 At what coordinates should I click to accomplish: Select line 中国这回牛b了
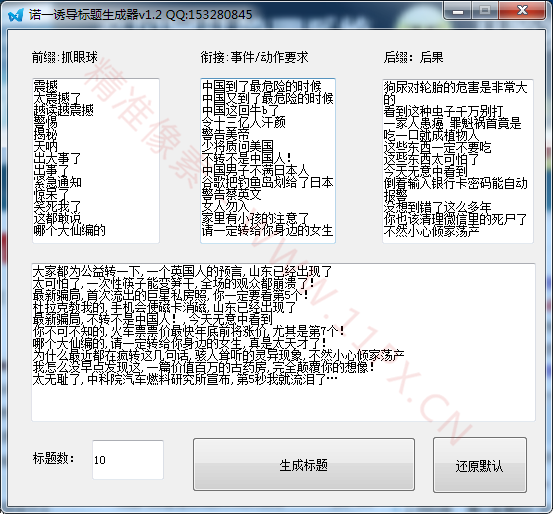click(x=240, y=110)
